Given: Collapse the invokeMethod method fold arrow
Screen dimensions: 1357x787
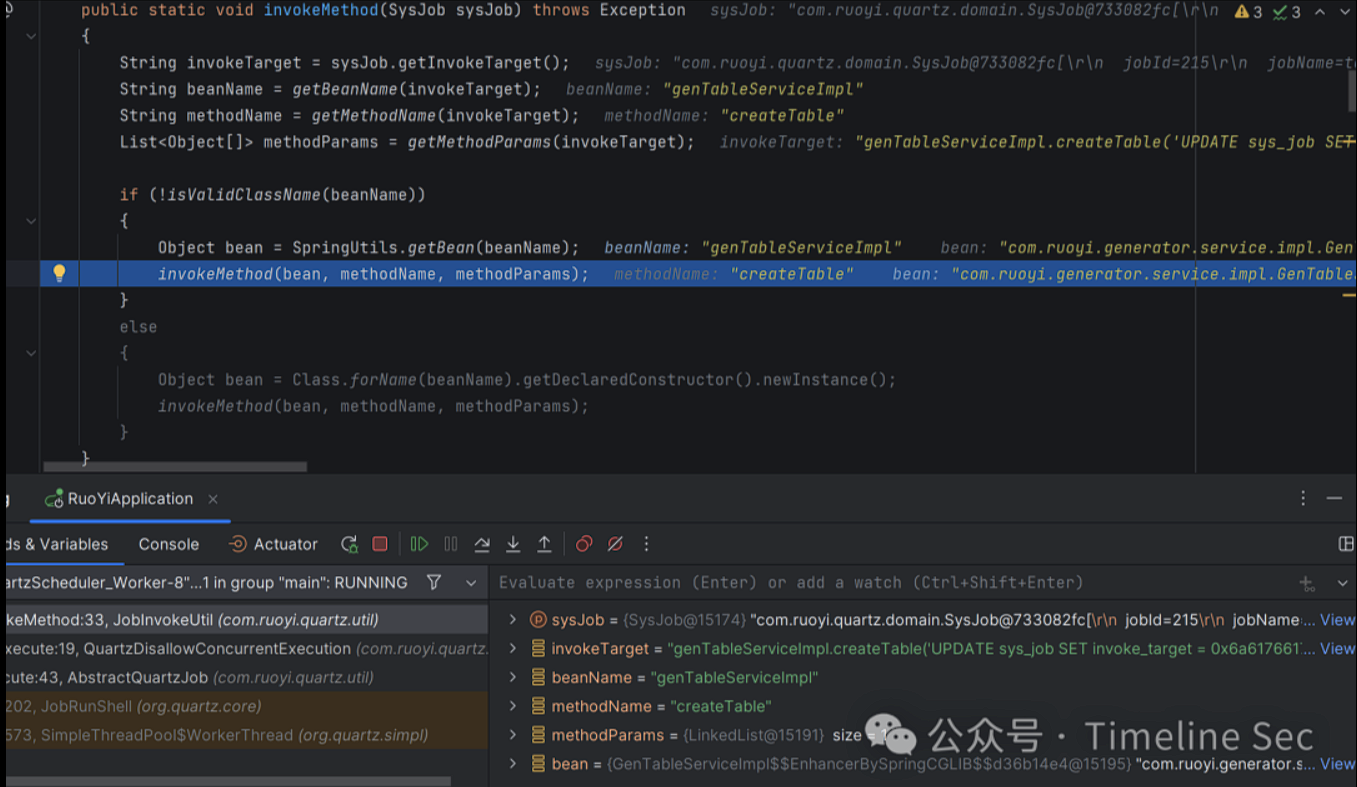Looking at the screenshot, I should coord(30,36).
